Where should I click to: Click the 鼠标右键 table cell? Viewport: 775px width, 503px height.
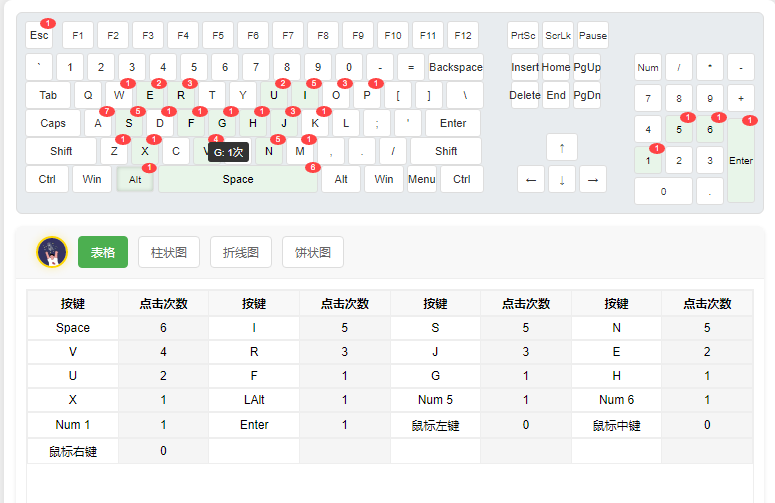click(73, 451)
